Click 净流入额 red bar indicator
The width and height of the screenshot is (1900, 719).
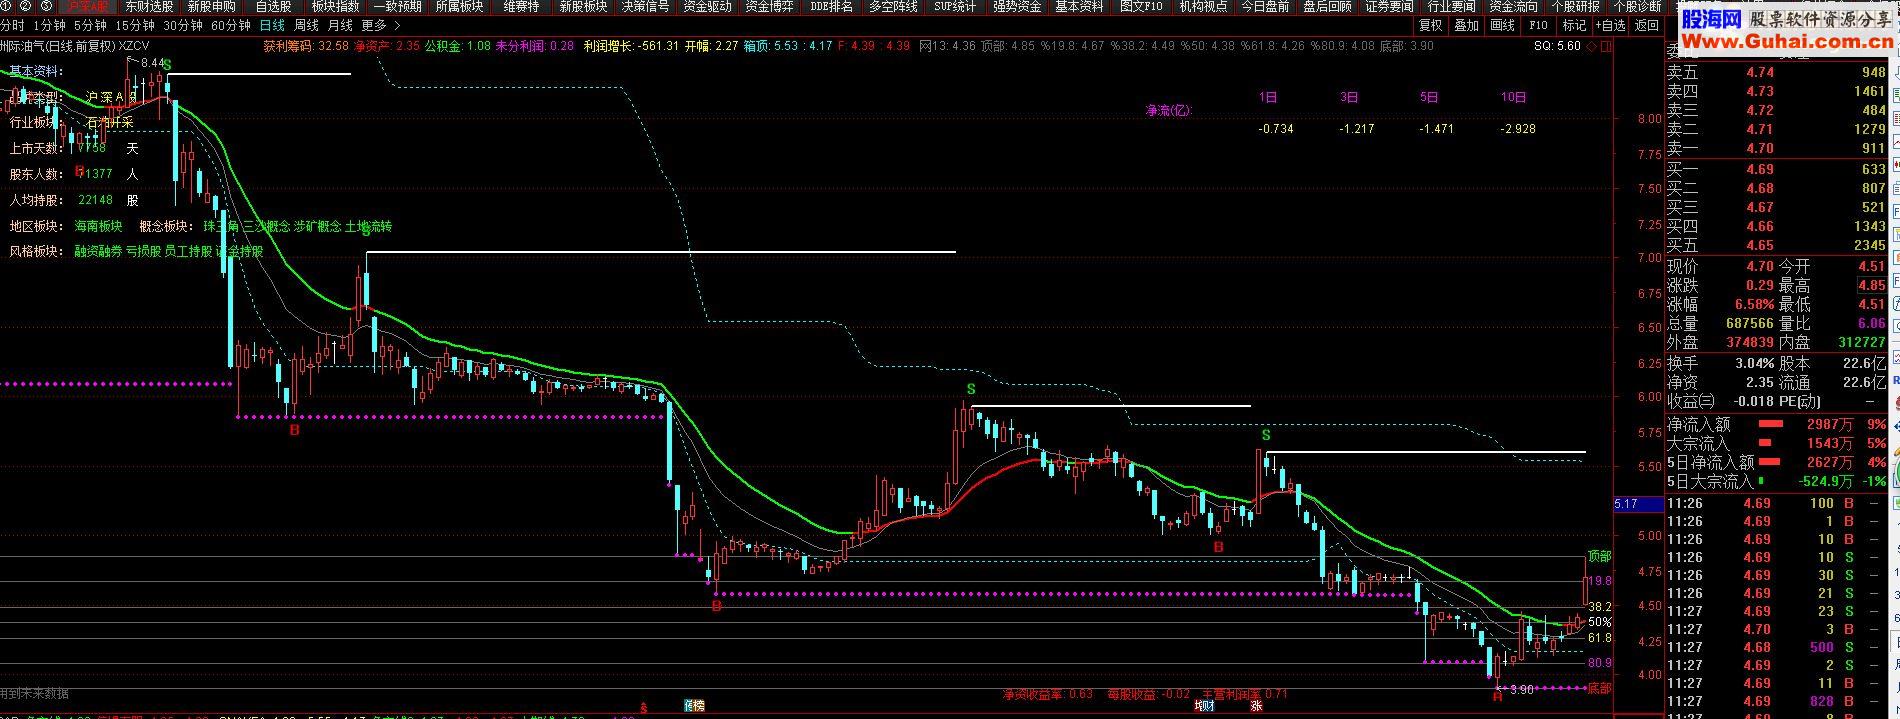click(x=1770, y=424)
